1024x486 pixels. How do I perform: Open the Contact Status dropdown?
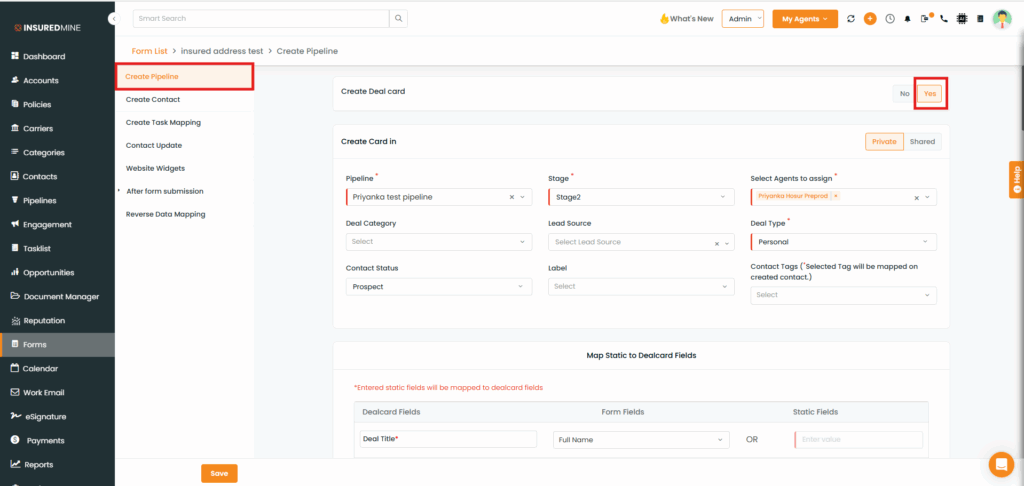438,287
